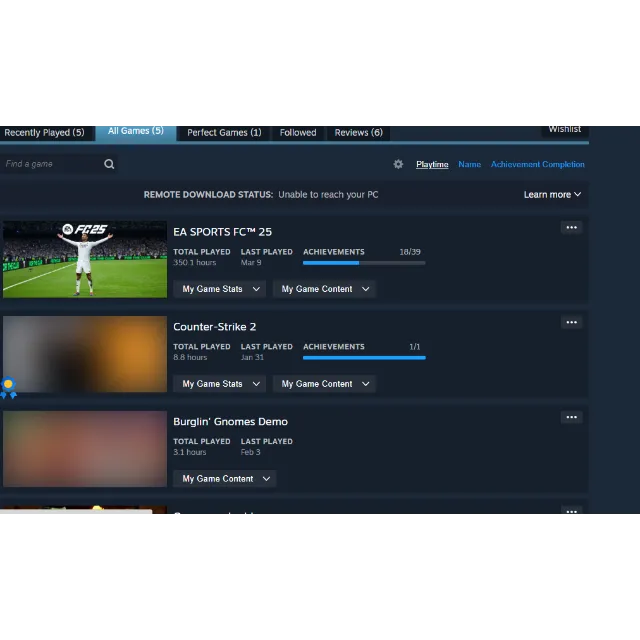Click the 3.1 hours playtime text
The width and height of the screenshot is (640, 640).
190,452
